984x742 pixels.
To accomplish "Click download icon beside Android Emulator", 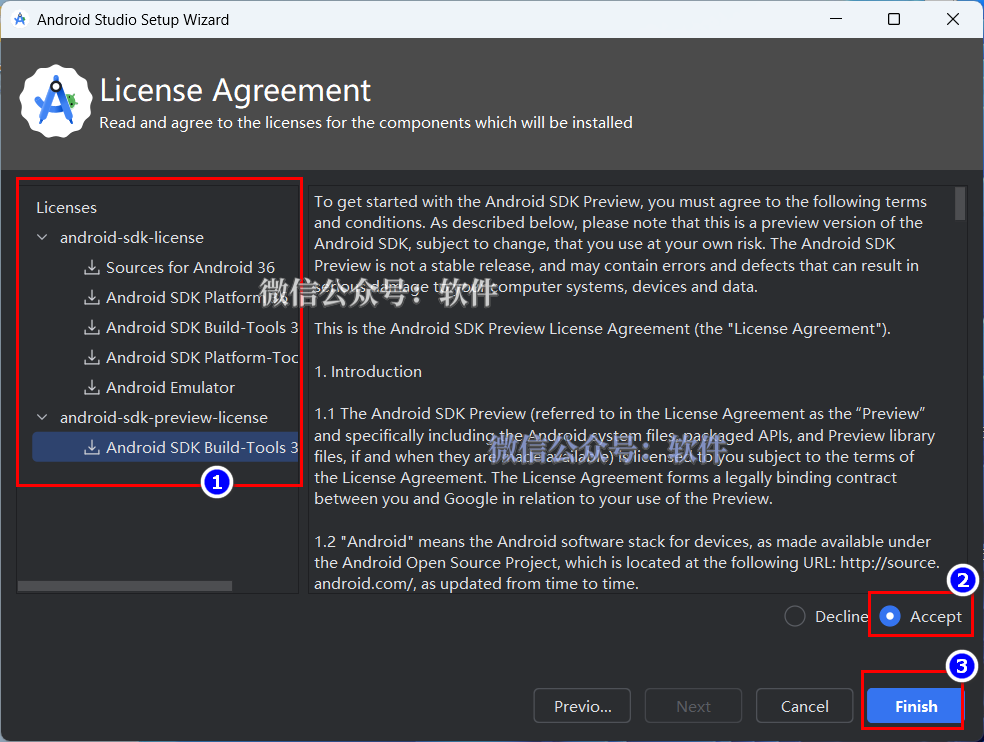I will [x=92, y=387].
